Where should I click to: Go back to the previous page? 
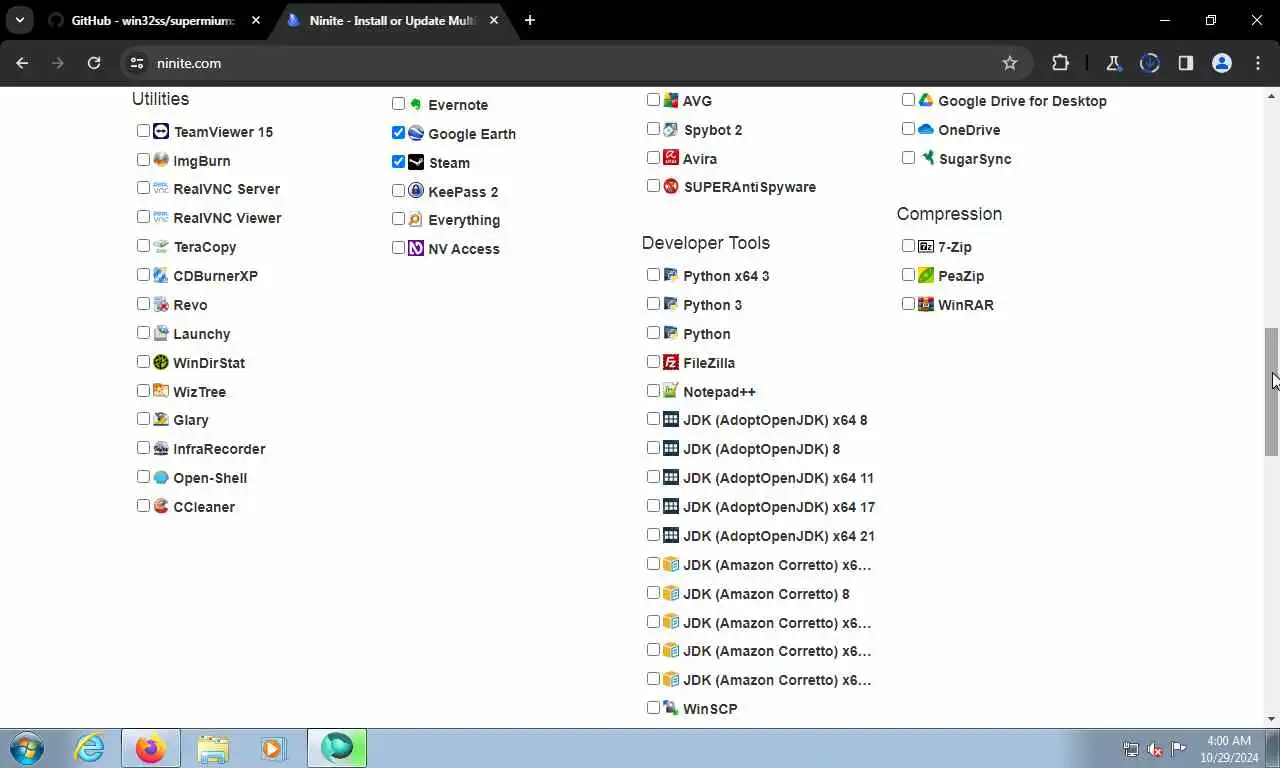point(22,63)
